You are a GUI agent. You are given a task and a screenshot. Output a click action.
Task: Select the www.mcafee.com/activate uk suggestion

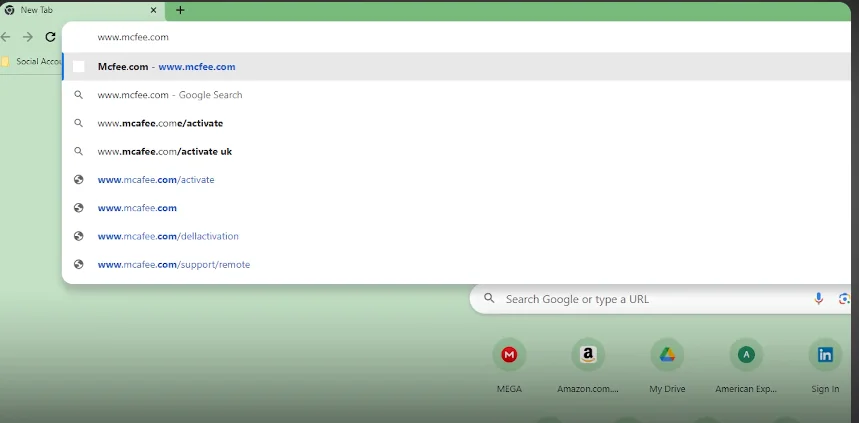pyautogui.click(x=456, y=151)
